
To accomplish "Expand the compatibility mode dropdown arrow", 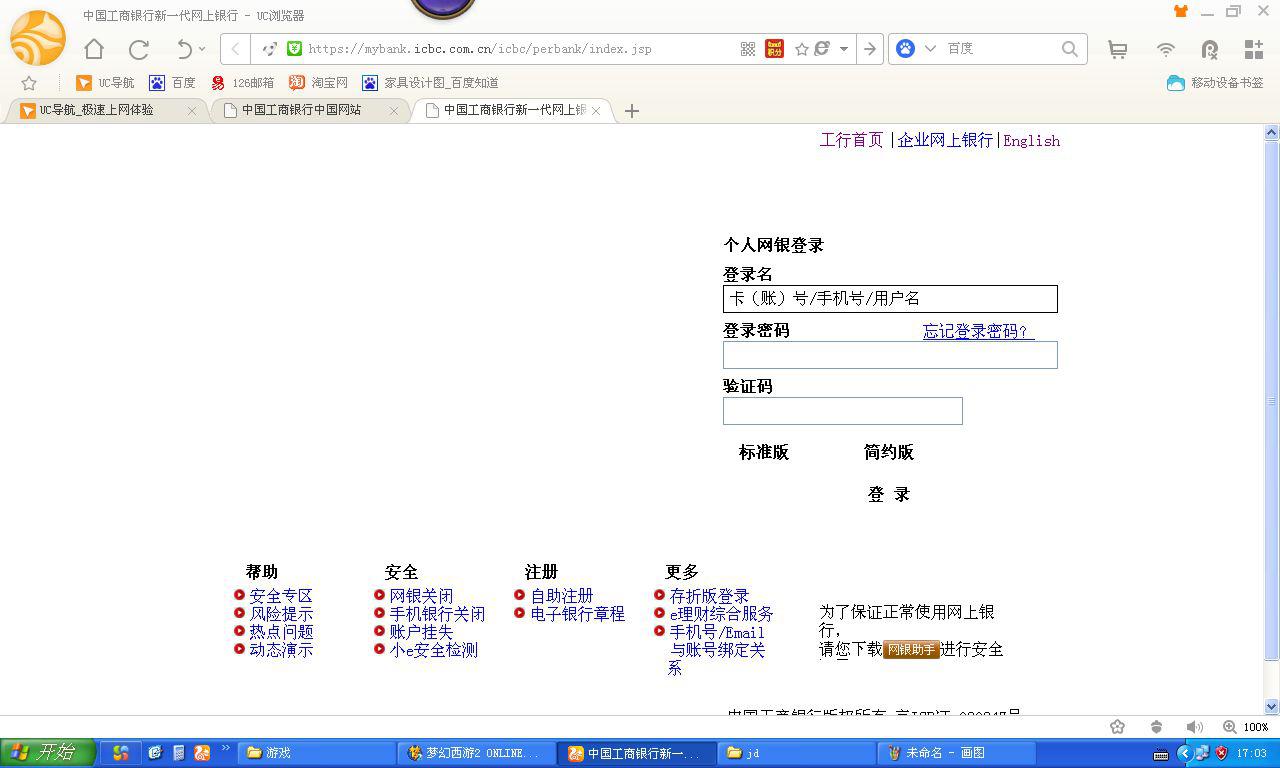I will (x=842, y=48).
